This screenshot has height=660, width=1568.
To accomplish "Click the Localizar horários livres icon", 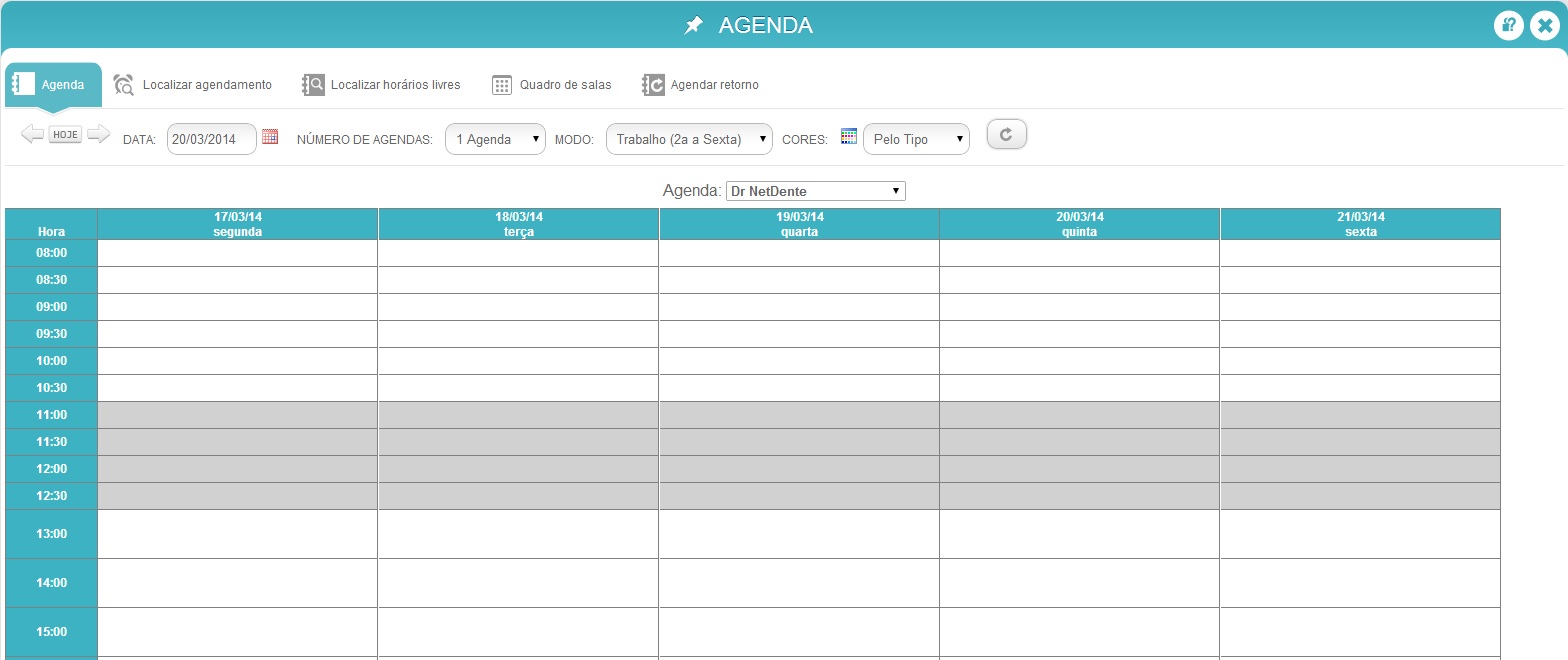I will pyautogui.click(x=313, y=85).
